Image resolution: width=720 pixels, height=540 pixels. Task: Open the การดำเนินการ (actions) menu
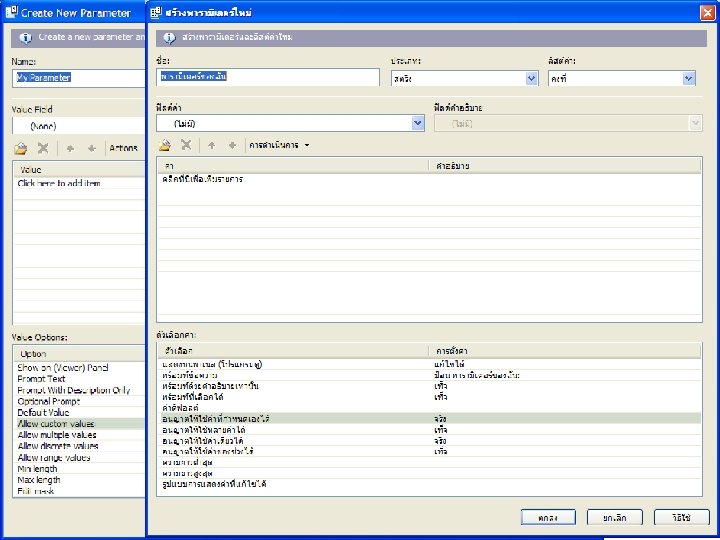pyautogui.click(x=279, y=145)
